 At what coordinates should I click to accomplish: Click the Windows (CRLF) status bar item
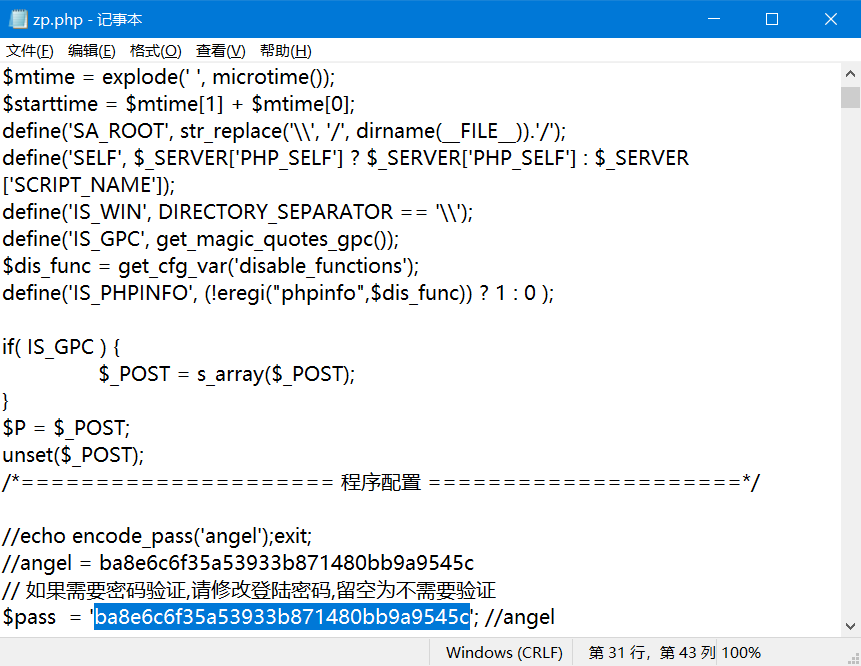[x=504, y=651]
